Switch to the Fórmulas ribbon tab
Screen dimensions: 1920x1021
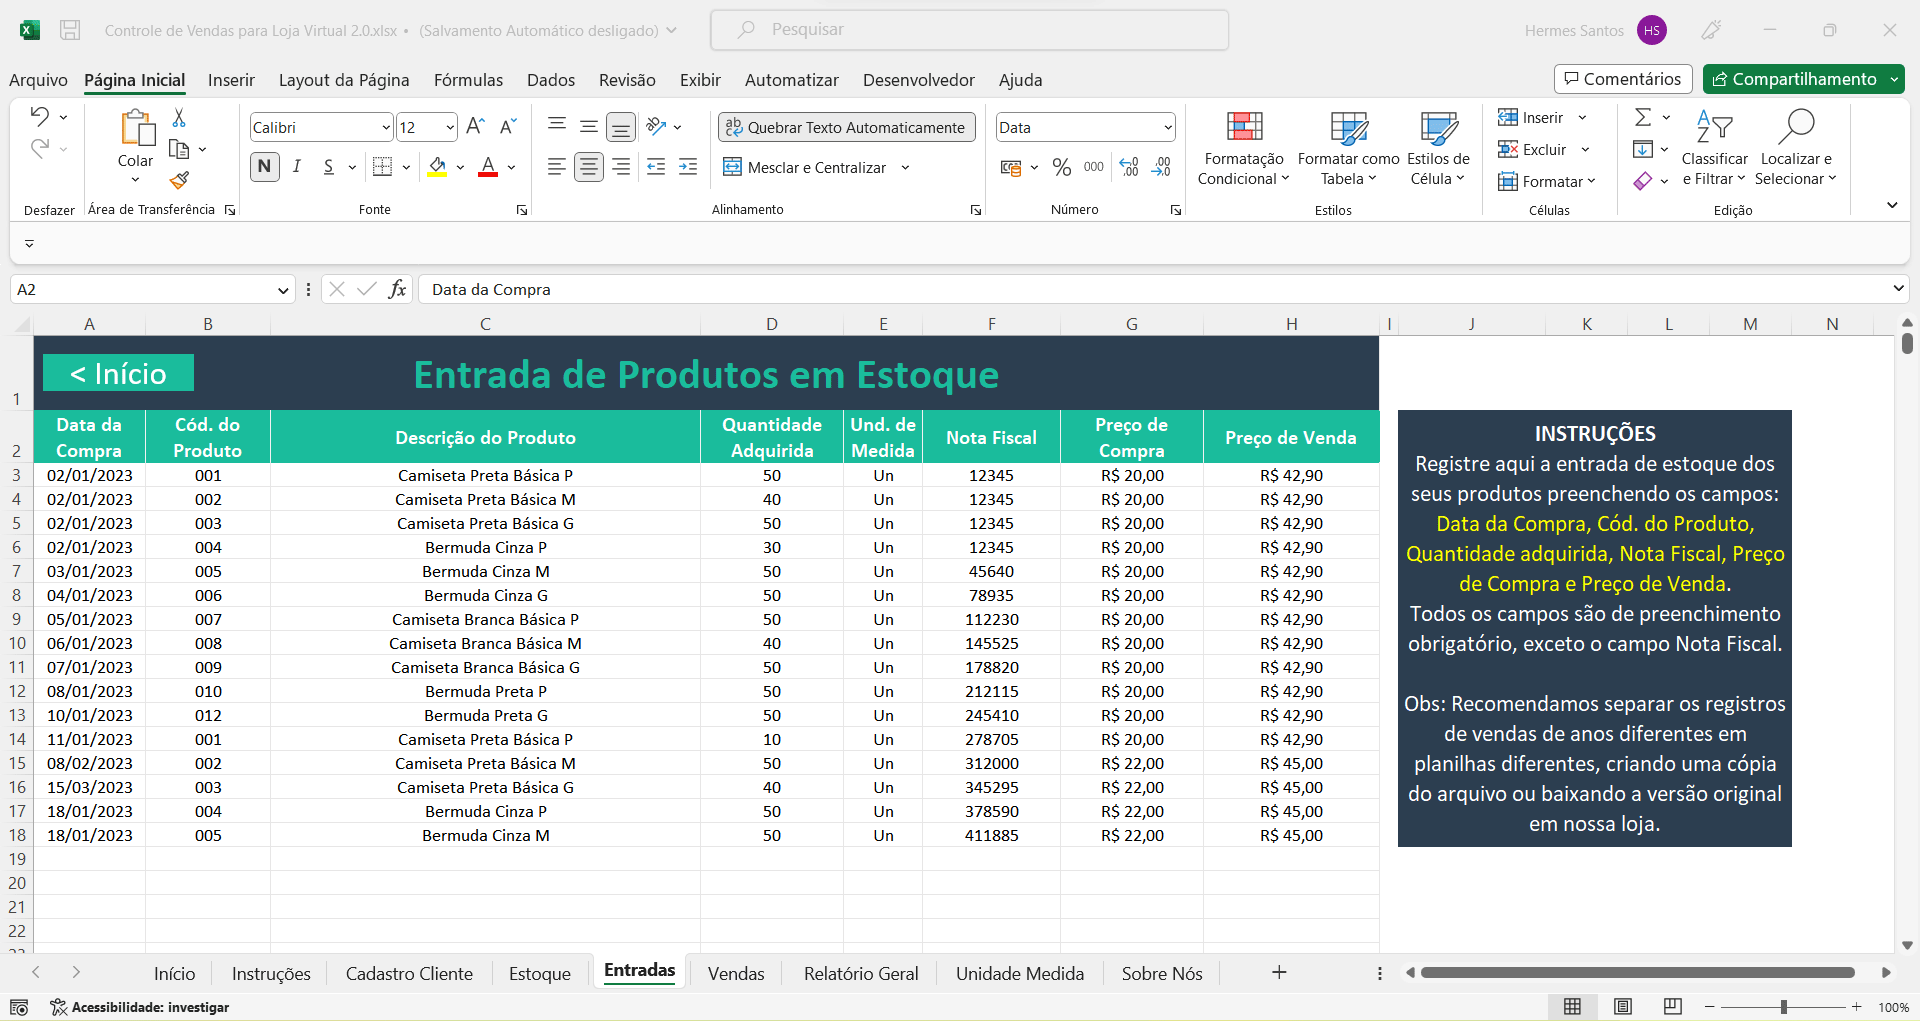[468, 80]
